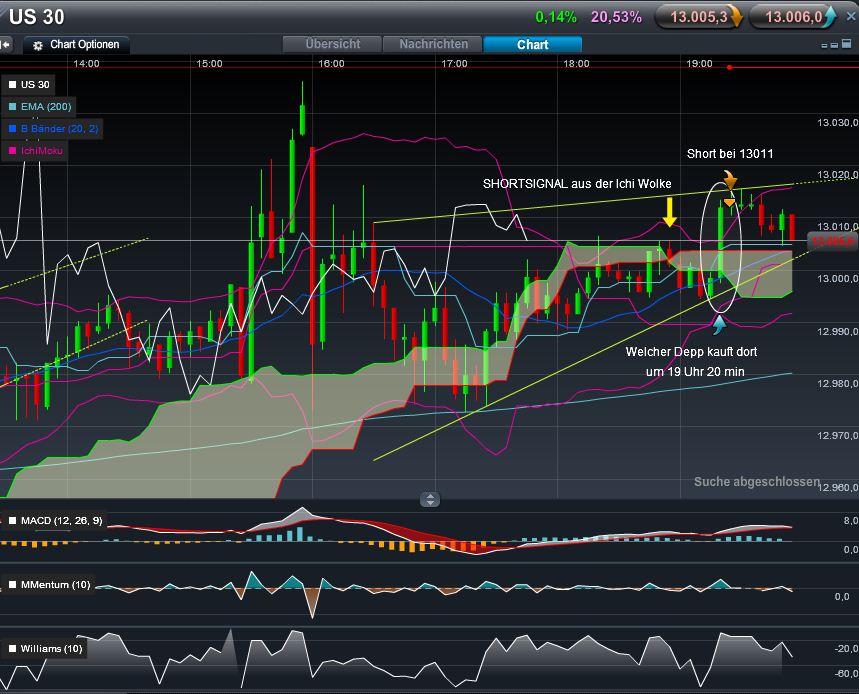Viewport: 859px width, 694px height.
Task: Toggle the Williams (10) legend
Action: coord(45,649)
